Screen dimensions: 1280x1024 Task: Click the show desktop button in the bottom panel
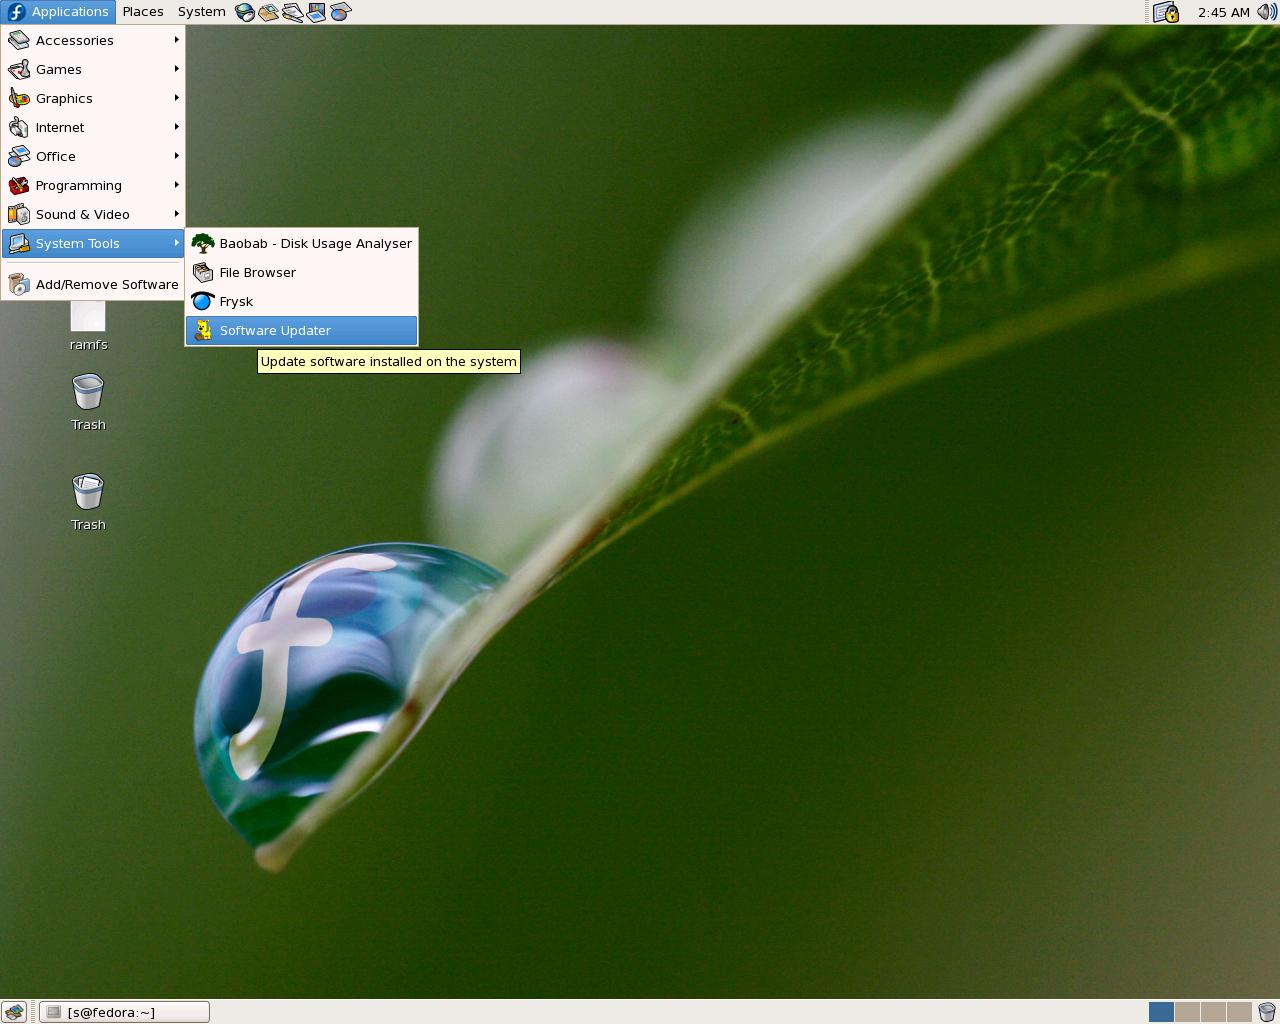[x=14, y=1012]
